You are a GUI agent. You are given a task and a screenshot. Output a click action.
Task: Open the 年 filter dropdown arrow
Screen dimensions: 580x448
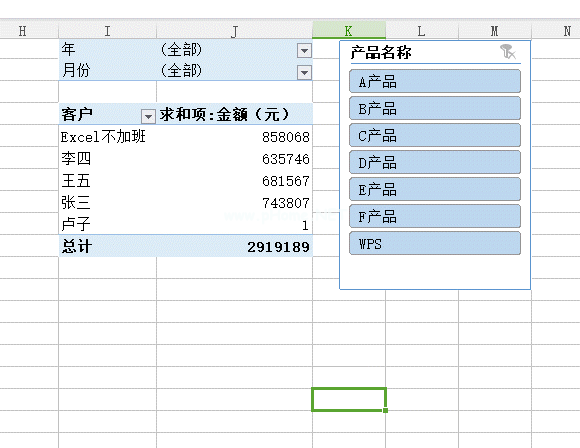(304, 50)
